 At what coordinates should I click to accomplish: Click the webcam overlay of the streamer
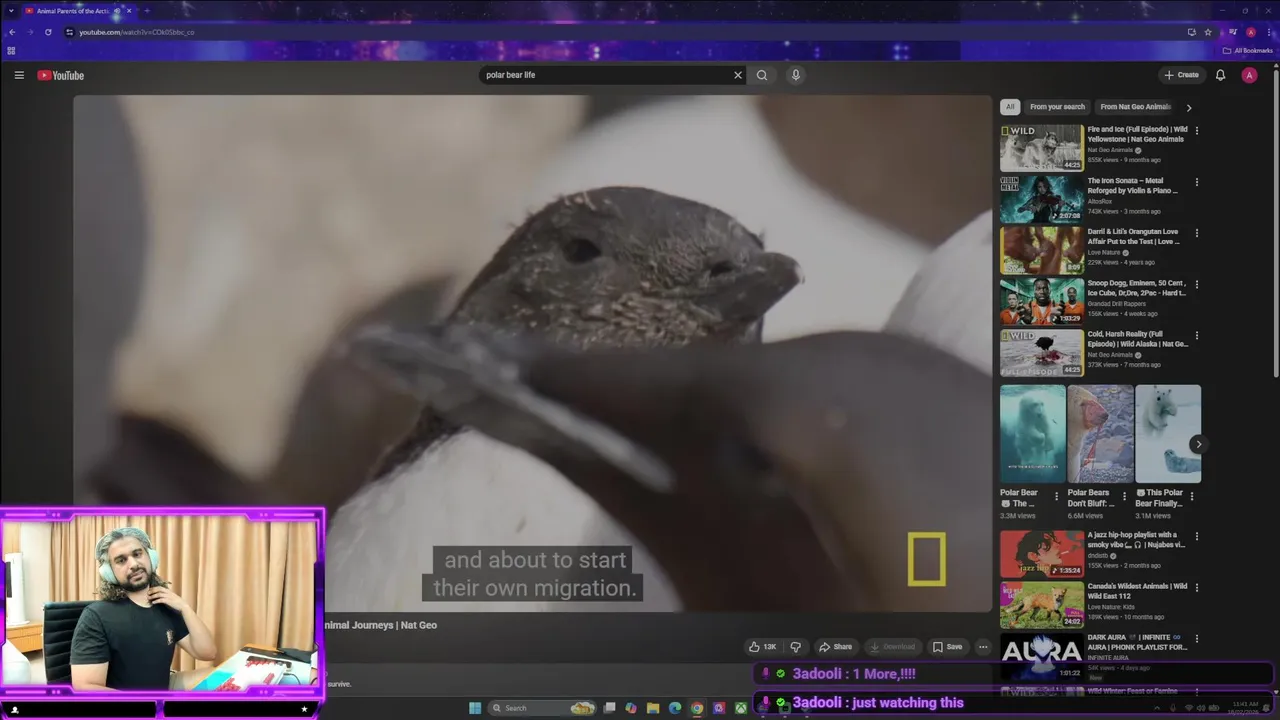click(x=162, y=603)
